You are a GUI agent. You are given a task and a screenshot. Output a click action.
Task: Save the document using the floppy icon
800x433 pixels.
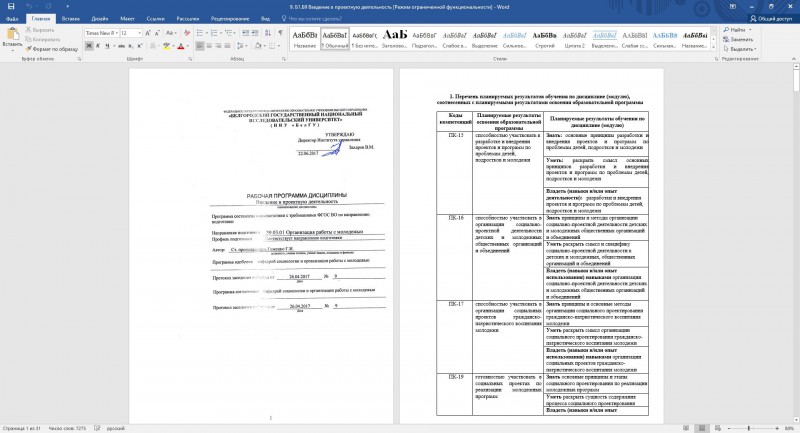tap(11, 7)
